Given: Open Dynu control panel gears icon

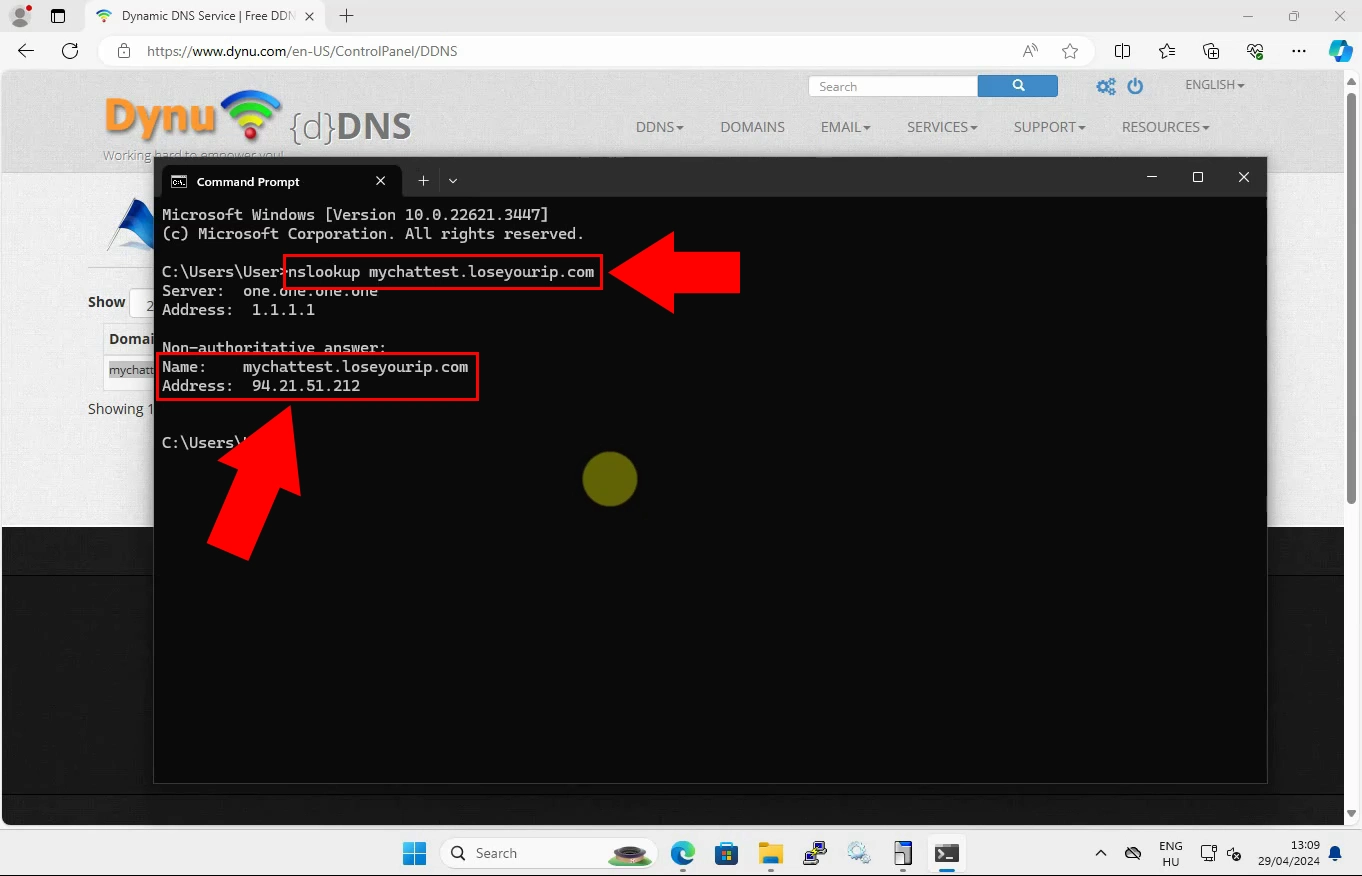Looking at the screenshot, I should pos(1105,87).
